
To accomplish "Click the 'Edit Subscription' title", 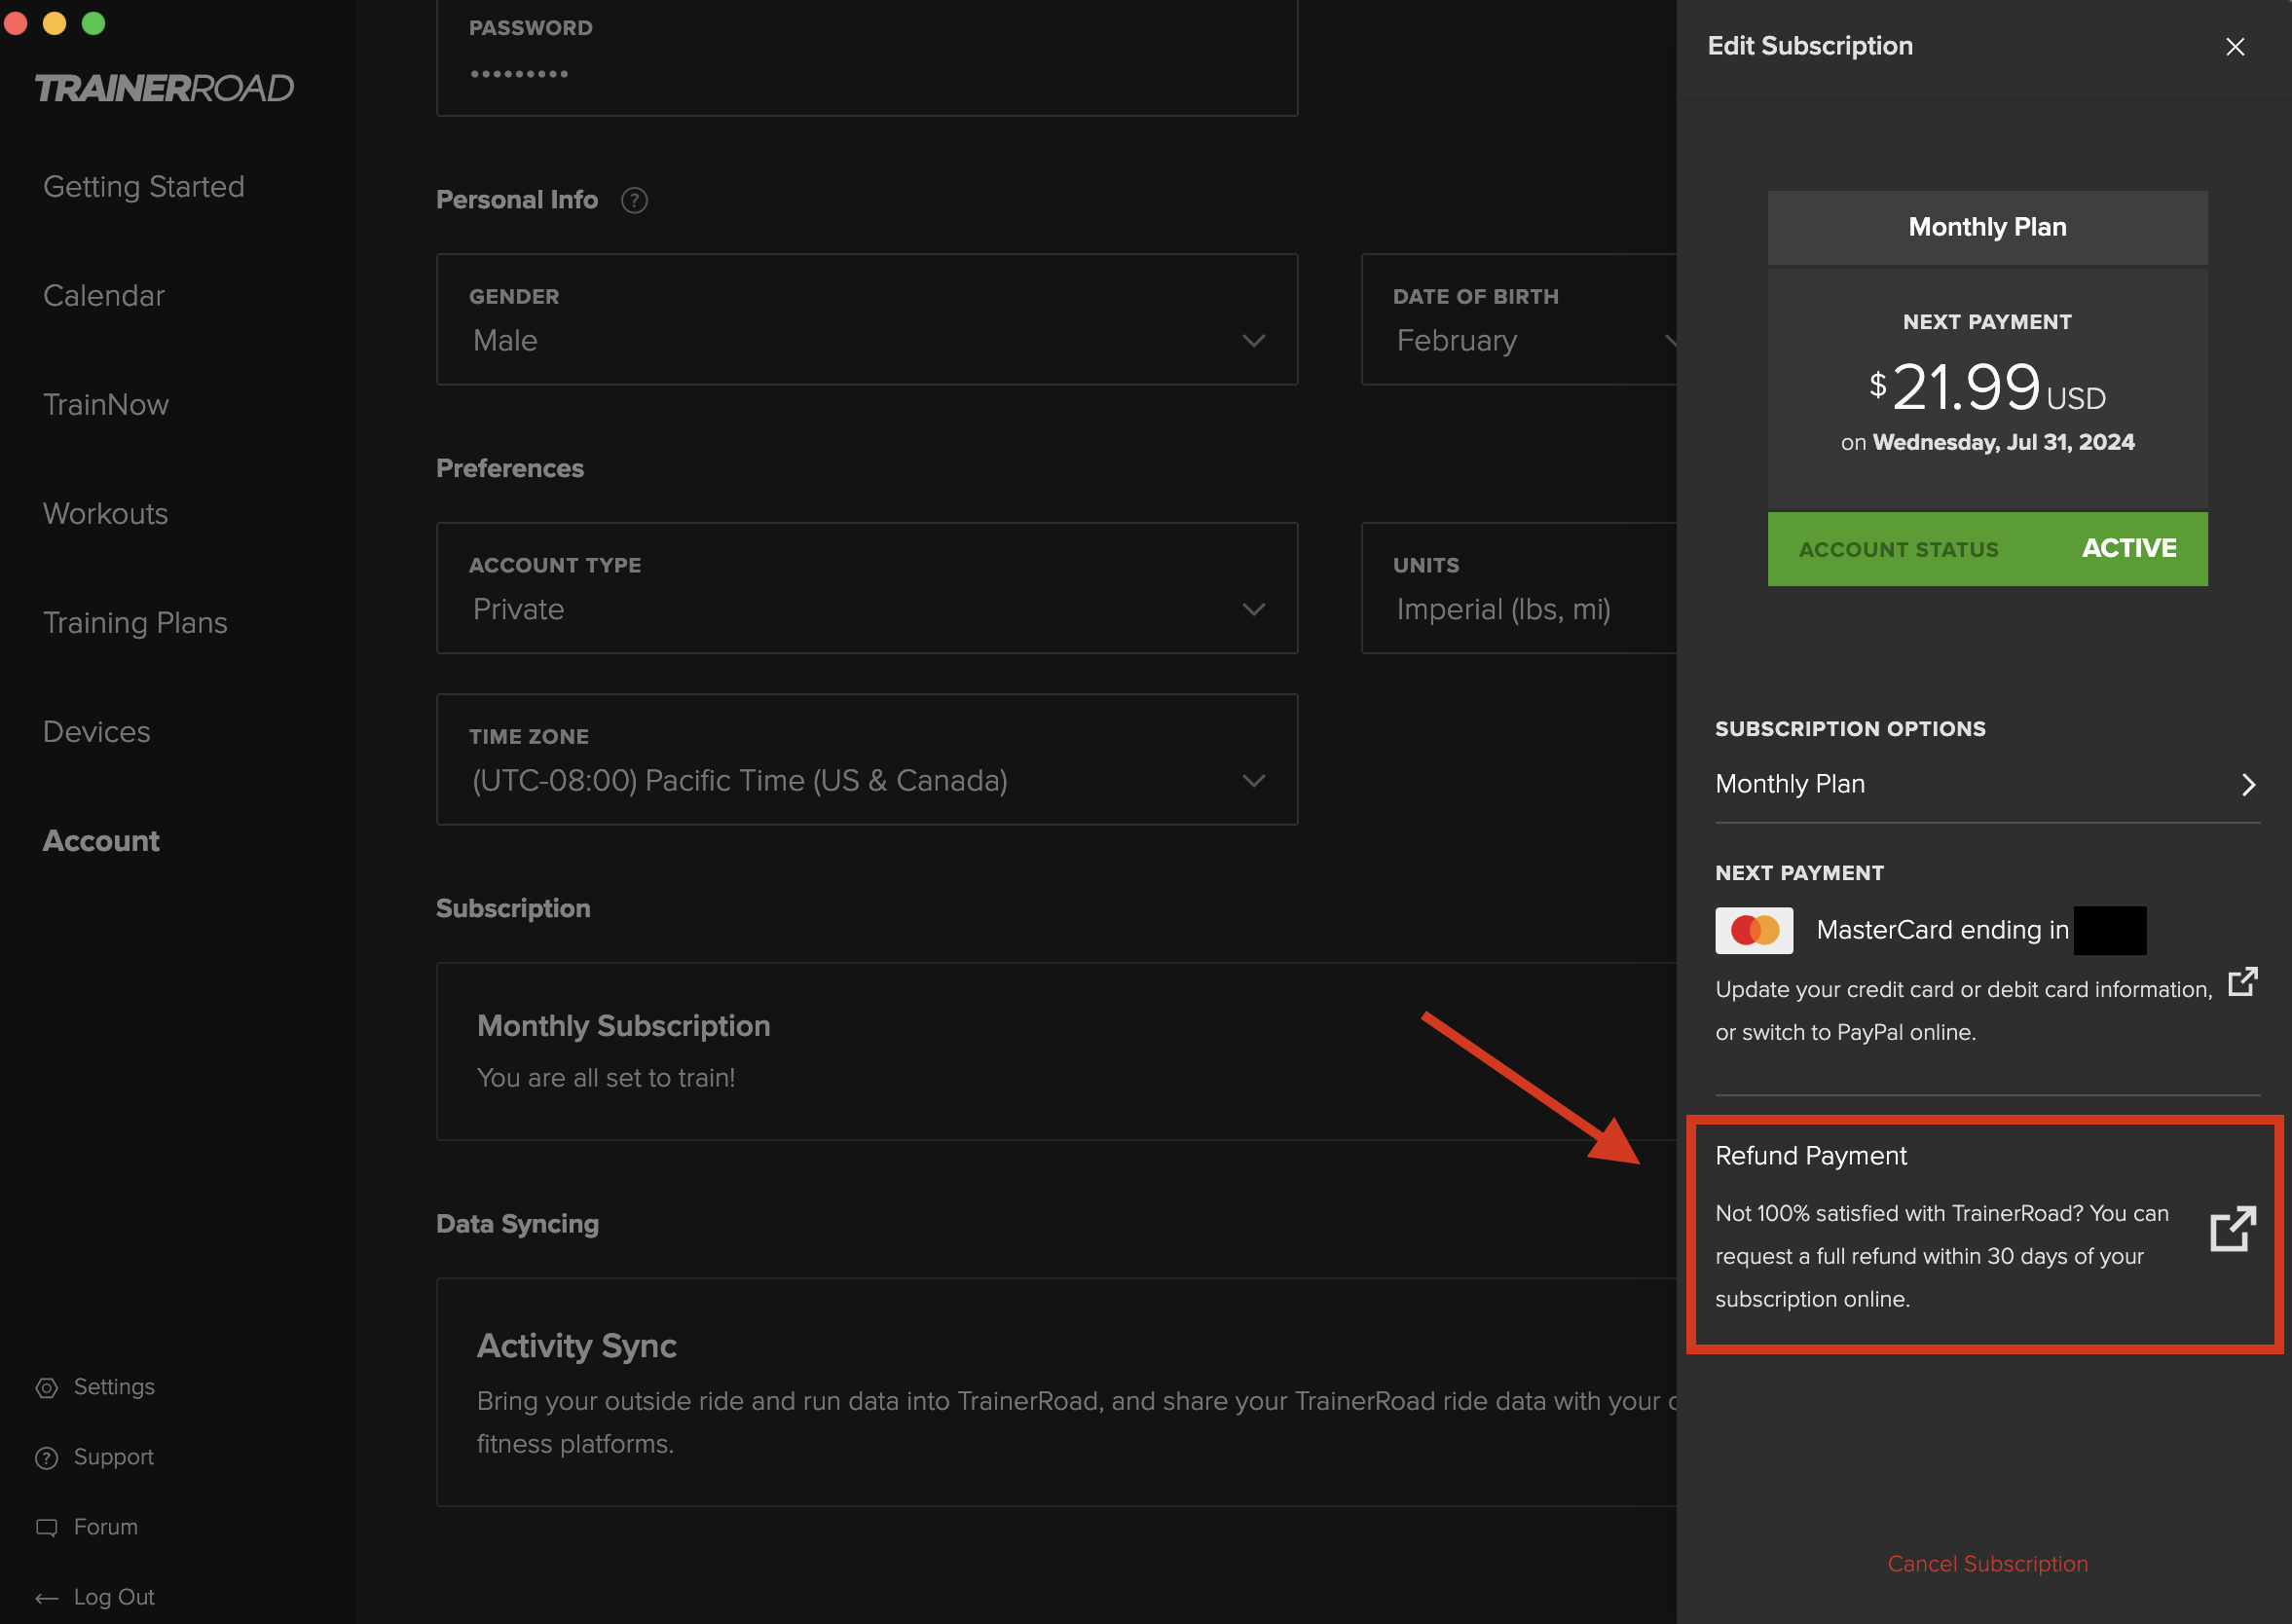I will 1810,46.
